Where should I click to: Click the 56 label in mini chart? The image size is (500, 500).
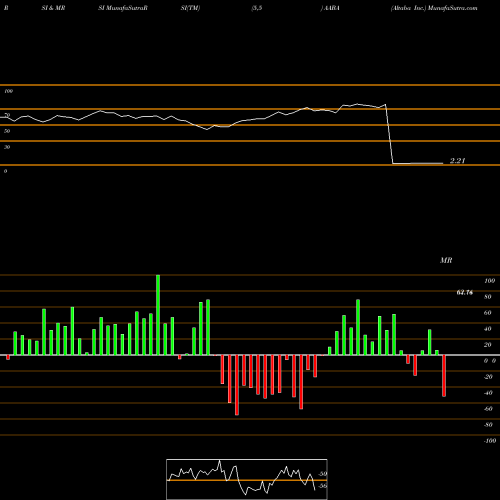coord(323,486)
